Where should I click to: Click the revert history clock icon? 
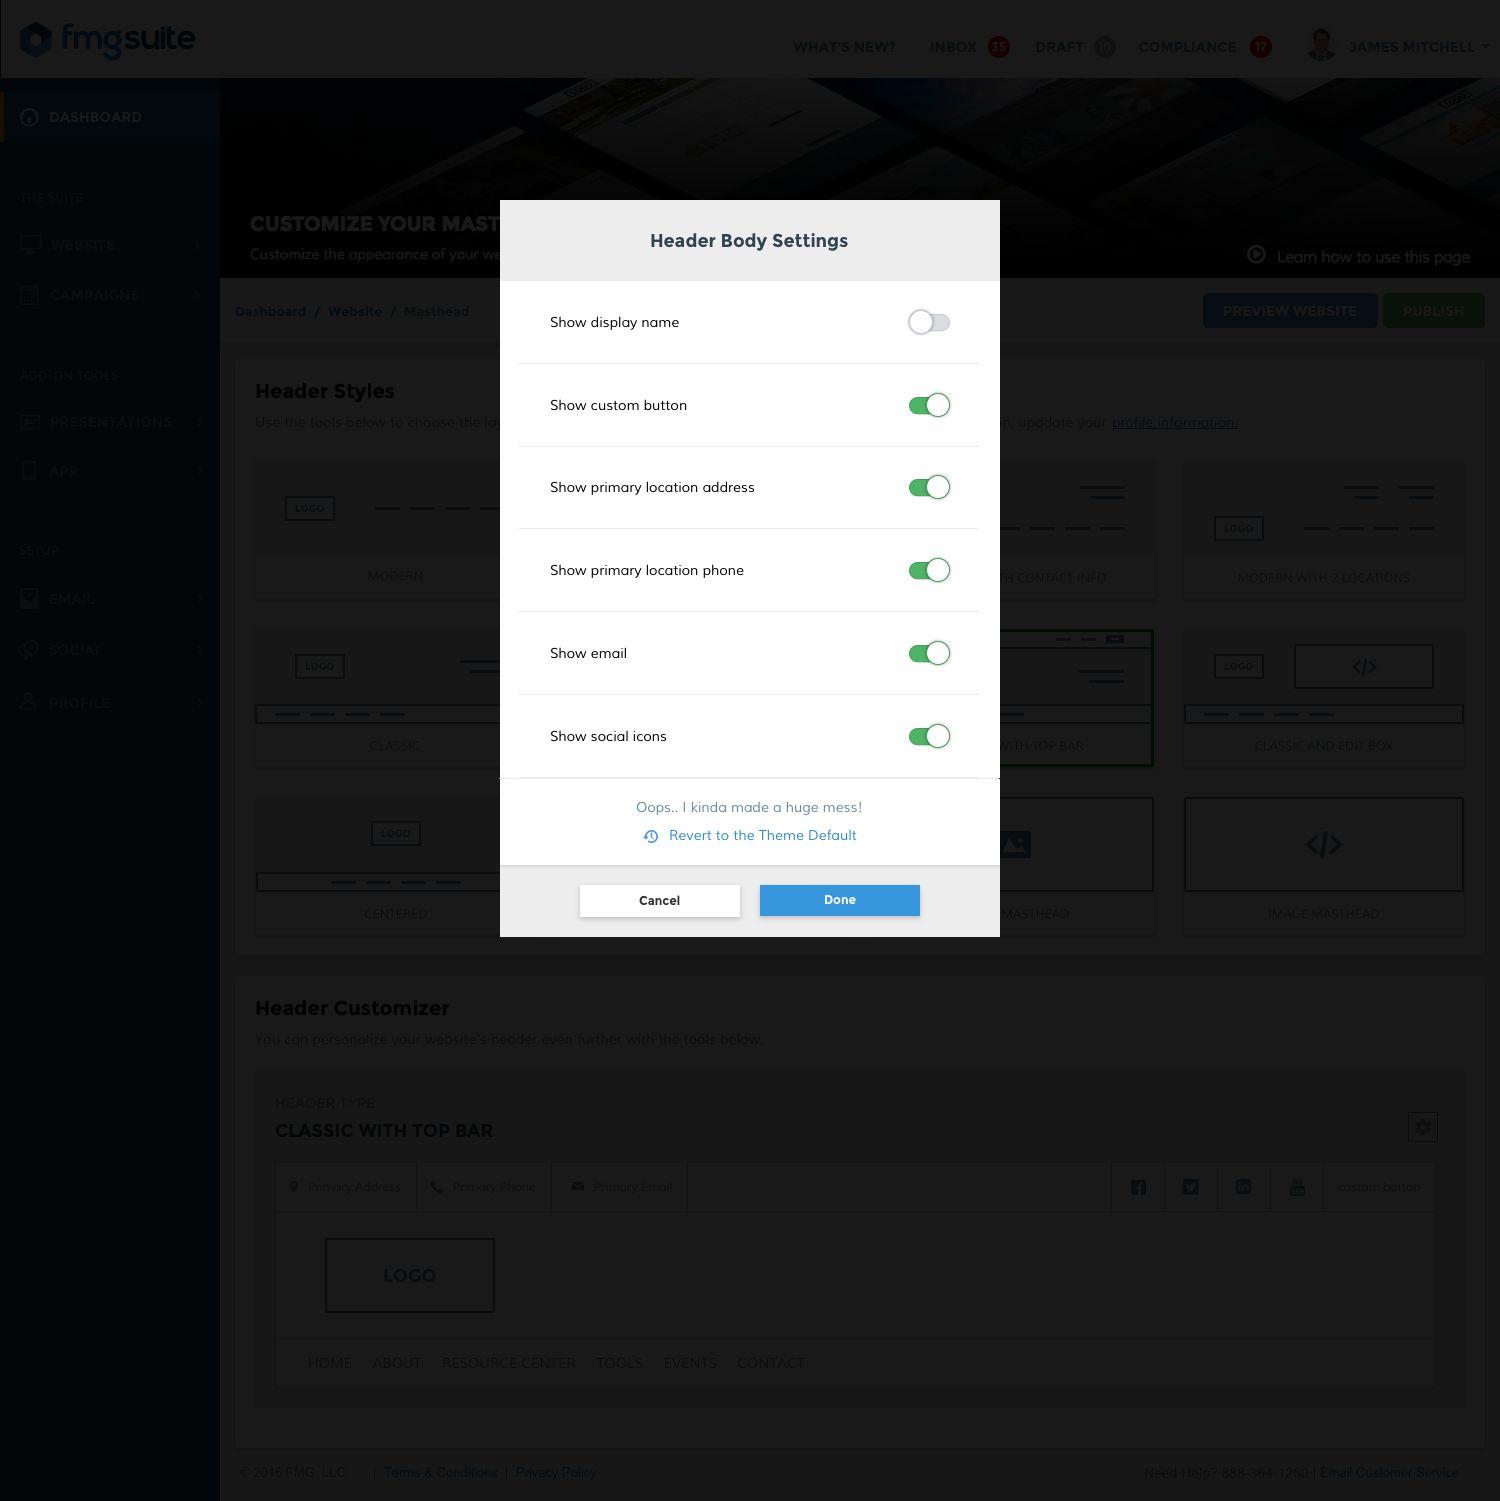pyautogui.click(x=651, y=836)
